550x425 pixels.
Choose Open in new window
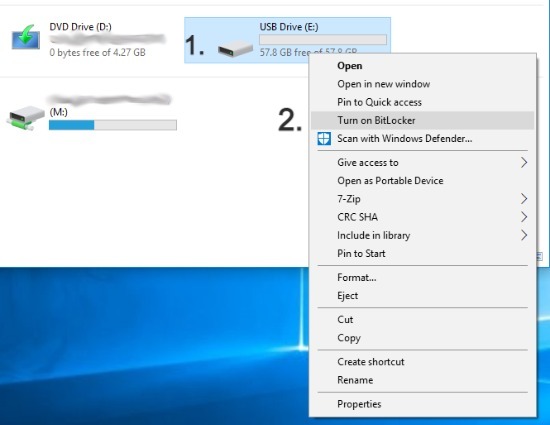point(422,84)
